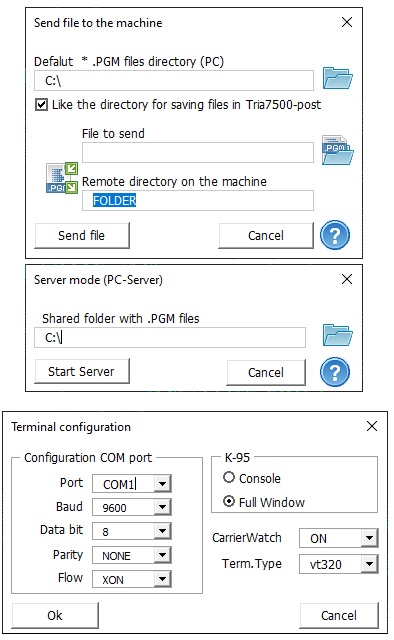Confirm terminal configuration with Ok
Viewport: 394px width, 640px height.
55,616
